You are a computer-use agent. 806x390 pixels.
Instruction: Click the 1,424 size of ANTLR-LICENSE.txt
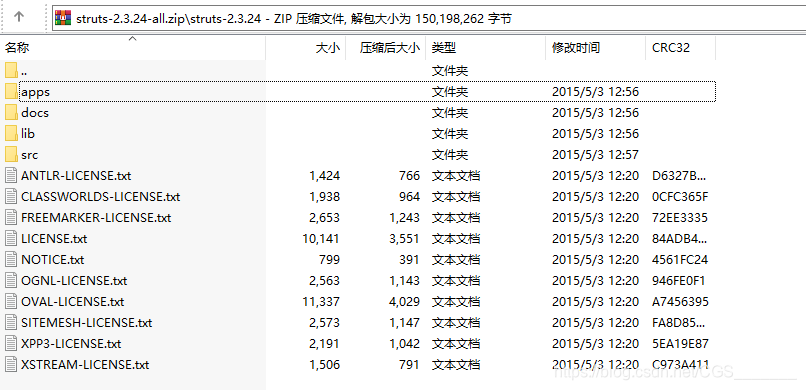point(325,176)
